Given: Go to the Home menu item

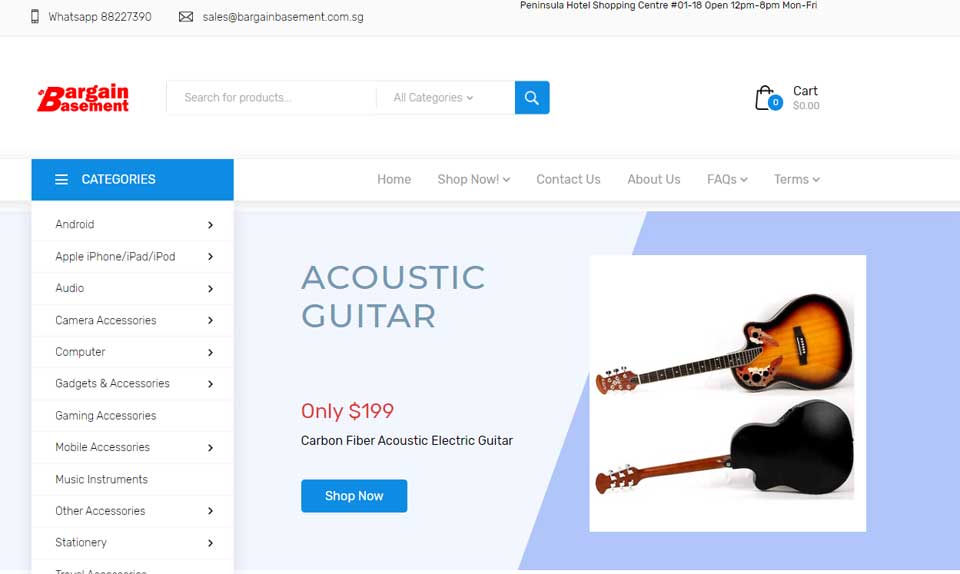Looking at the screenshot, I should pyautogui.click(x=394, y=179).
